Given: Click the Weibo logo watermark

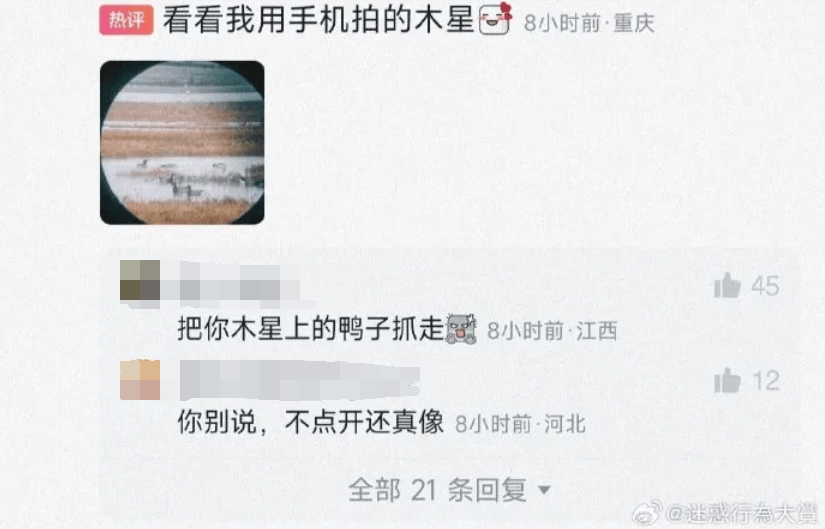Looking at the screenshot, I should coord(648,513).
